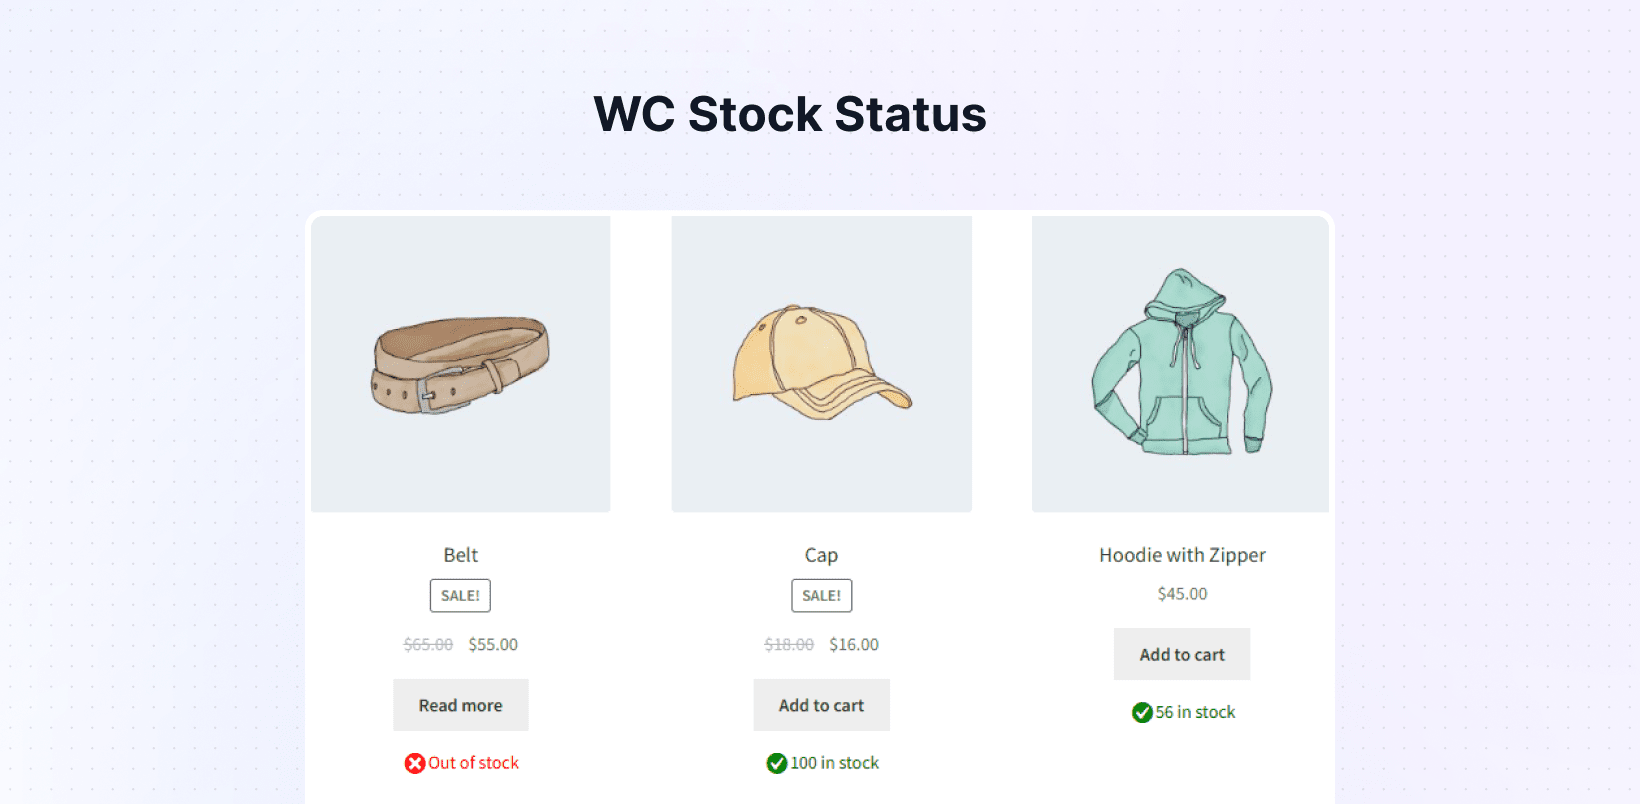Open the Belt product title link

coord(461,555)
